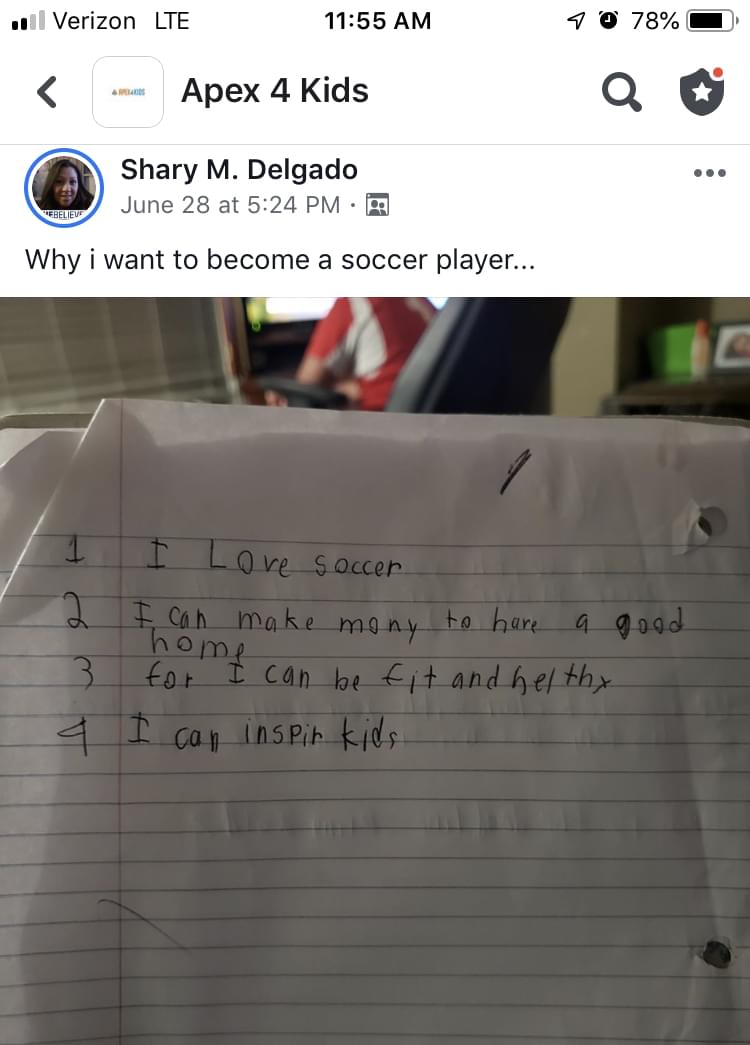750x1045 pixels.
Task: Tap the back arrow chevron
Action: pyautogui.click(x=47, y=91)
